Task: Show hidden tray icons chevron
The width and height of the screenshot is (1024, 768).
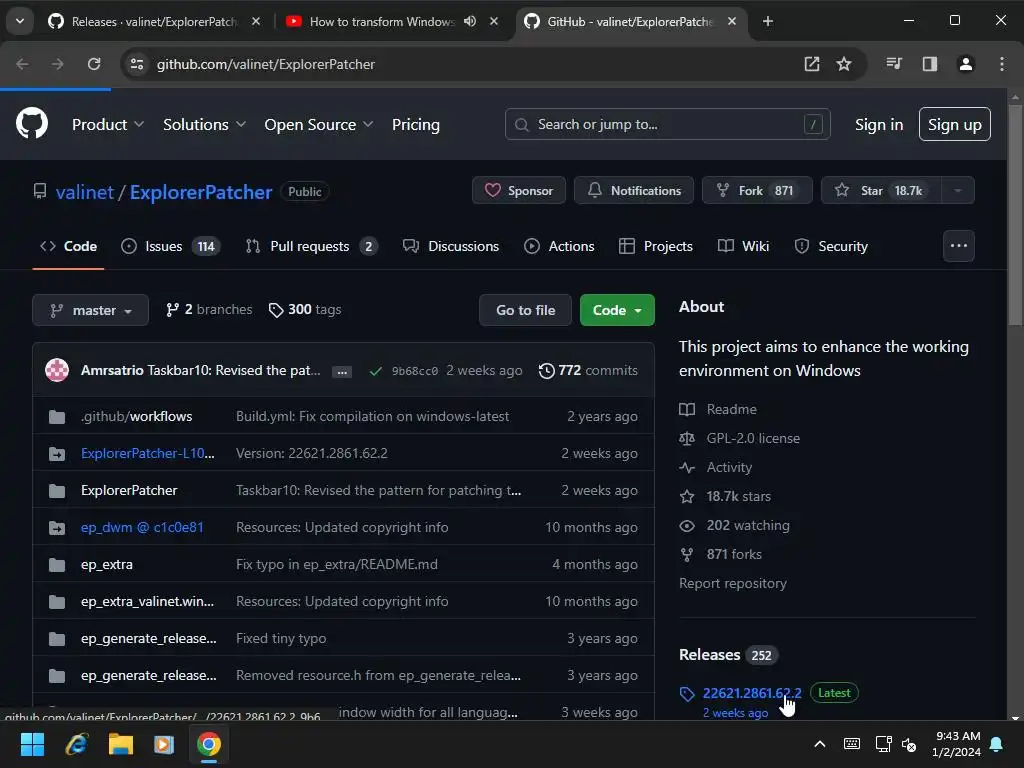Action: pyautogui.click(x=820, y=744)
